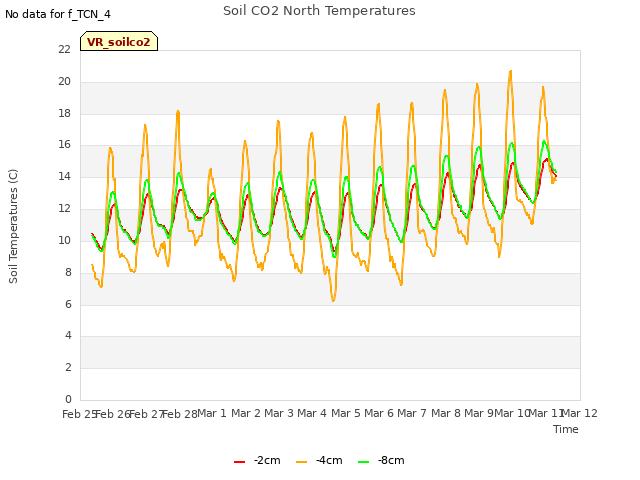Click the Mar 12 date tick label
Viewport: 640px width, 480px height.
(580, 413)
